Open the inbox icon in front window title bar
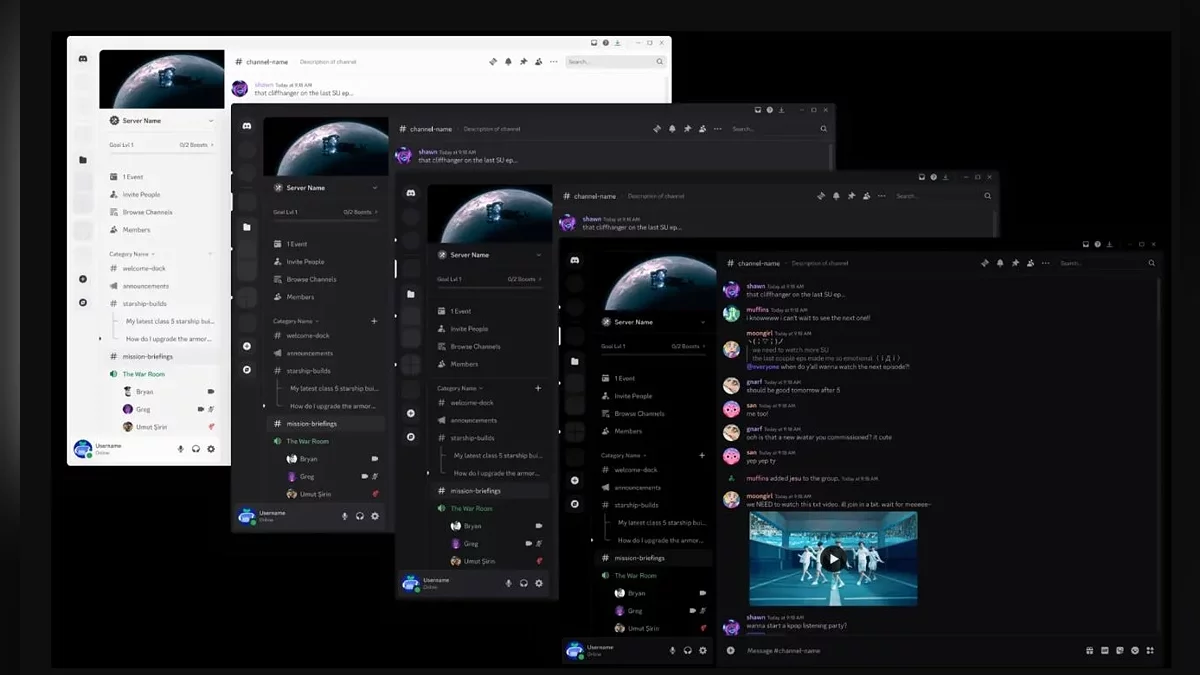This screenshot has width=1200, height=675. (1085, 244)
